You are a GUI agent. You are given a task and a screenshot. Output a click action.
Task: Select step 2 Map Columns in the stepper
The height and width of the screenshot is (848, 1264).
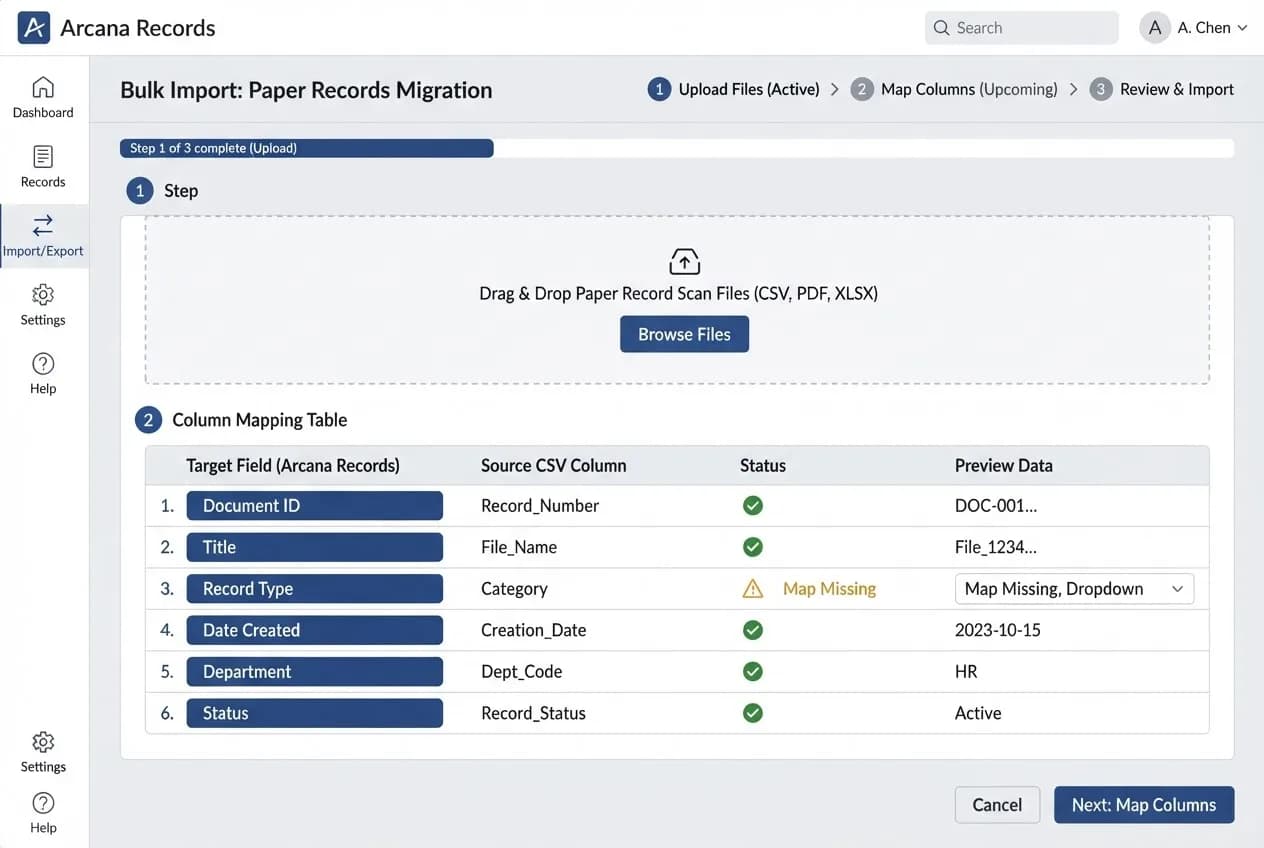pyautogui.click(x=954, y=89)
